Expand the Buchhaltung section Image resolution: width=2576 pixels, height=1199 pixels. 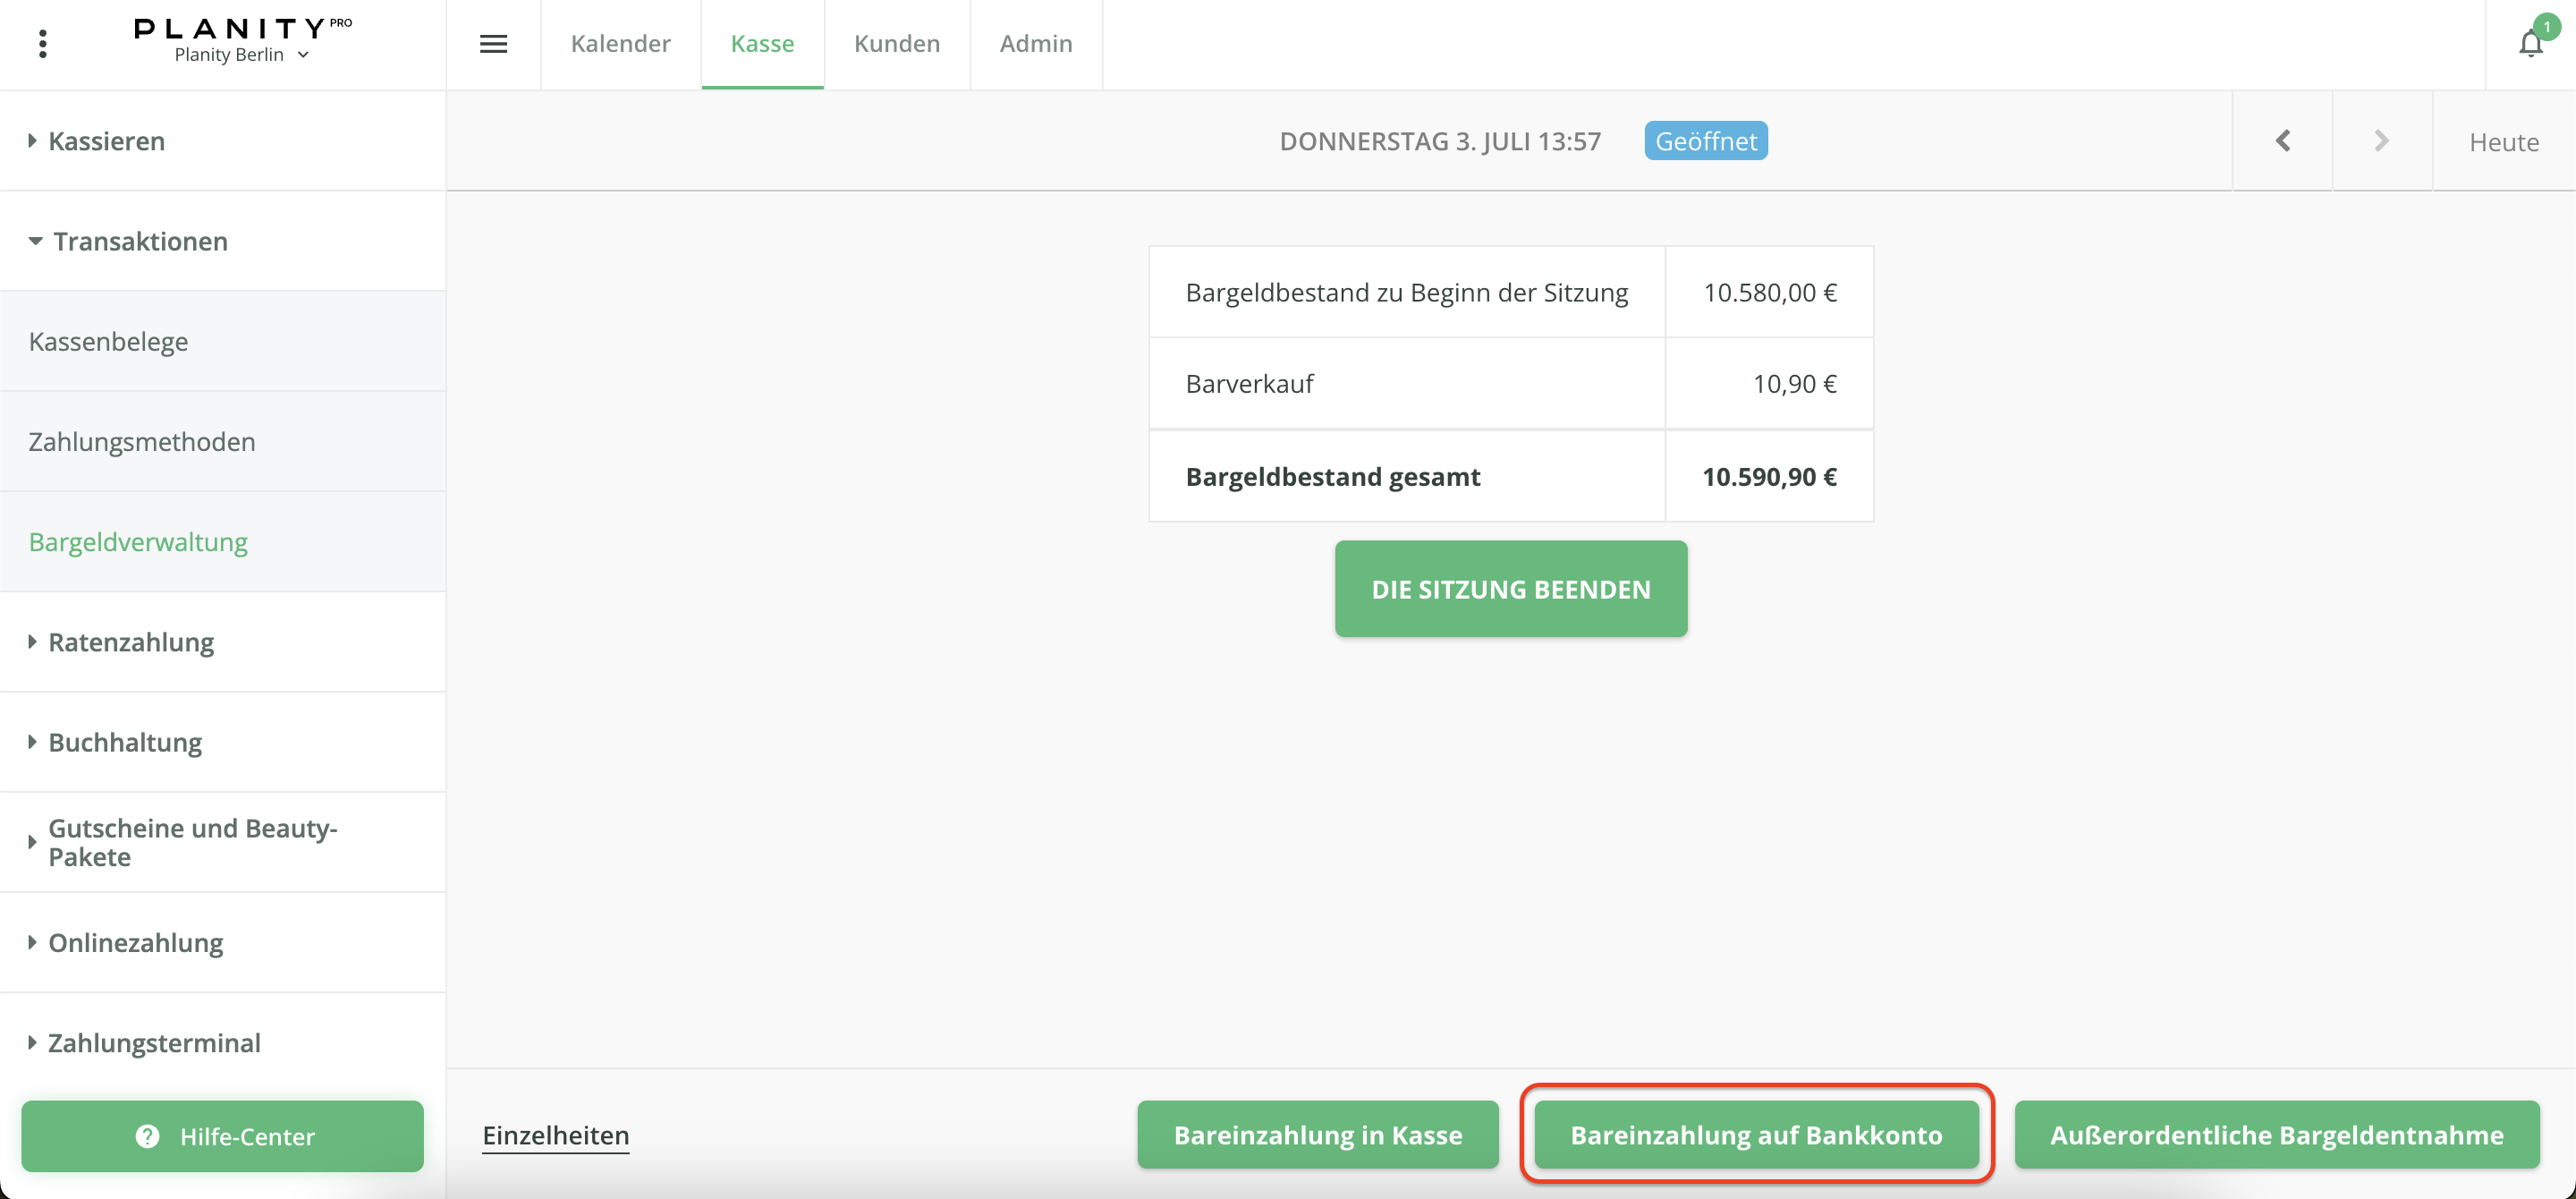tap(124, 742)
